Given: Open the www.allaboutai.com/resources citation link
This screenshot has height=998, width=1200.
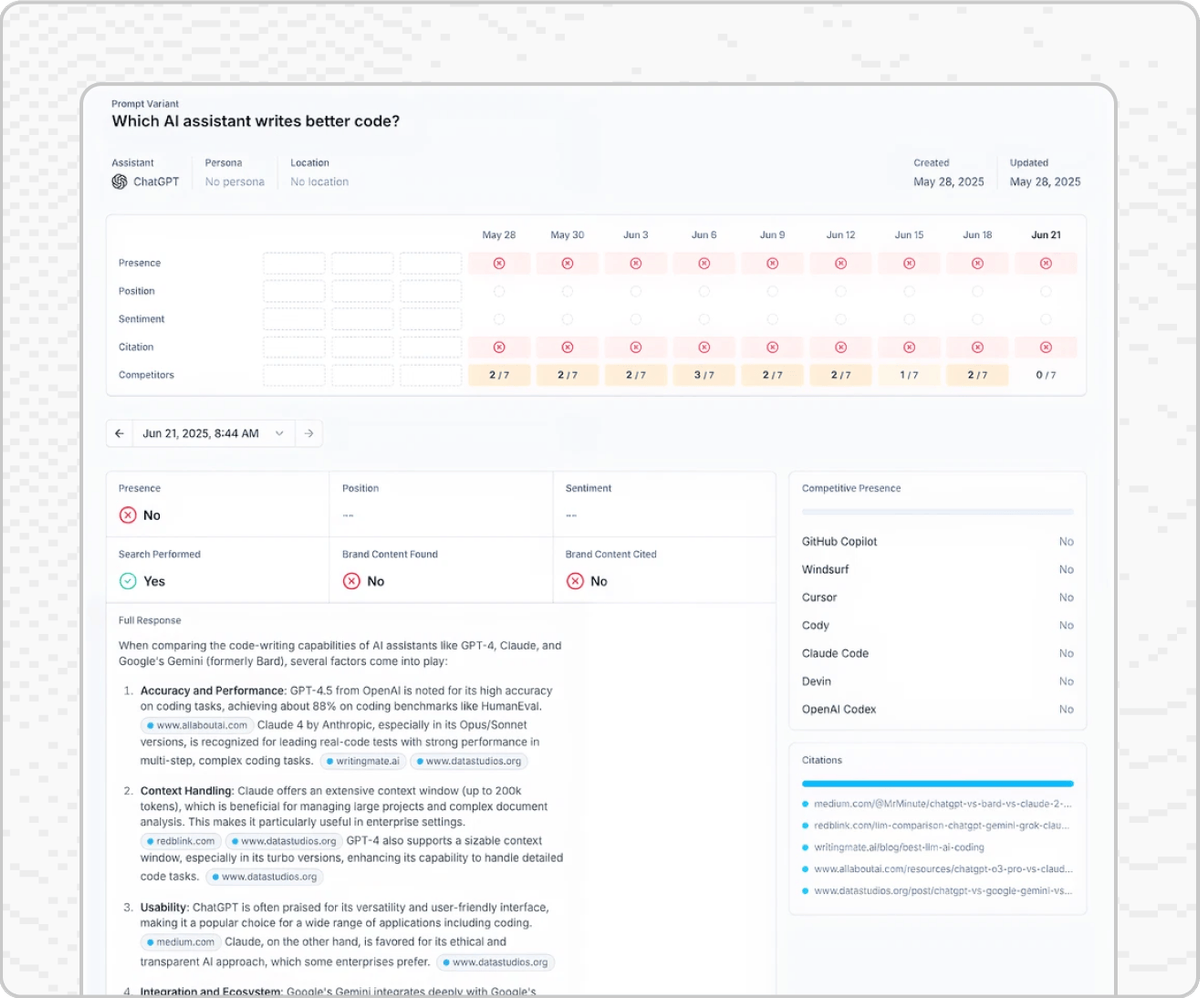Looking at the screenshot, I should coord(938,869).
